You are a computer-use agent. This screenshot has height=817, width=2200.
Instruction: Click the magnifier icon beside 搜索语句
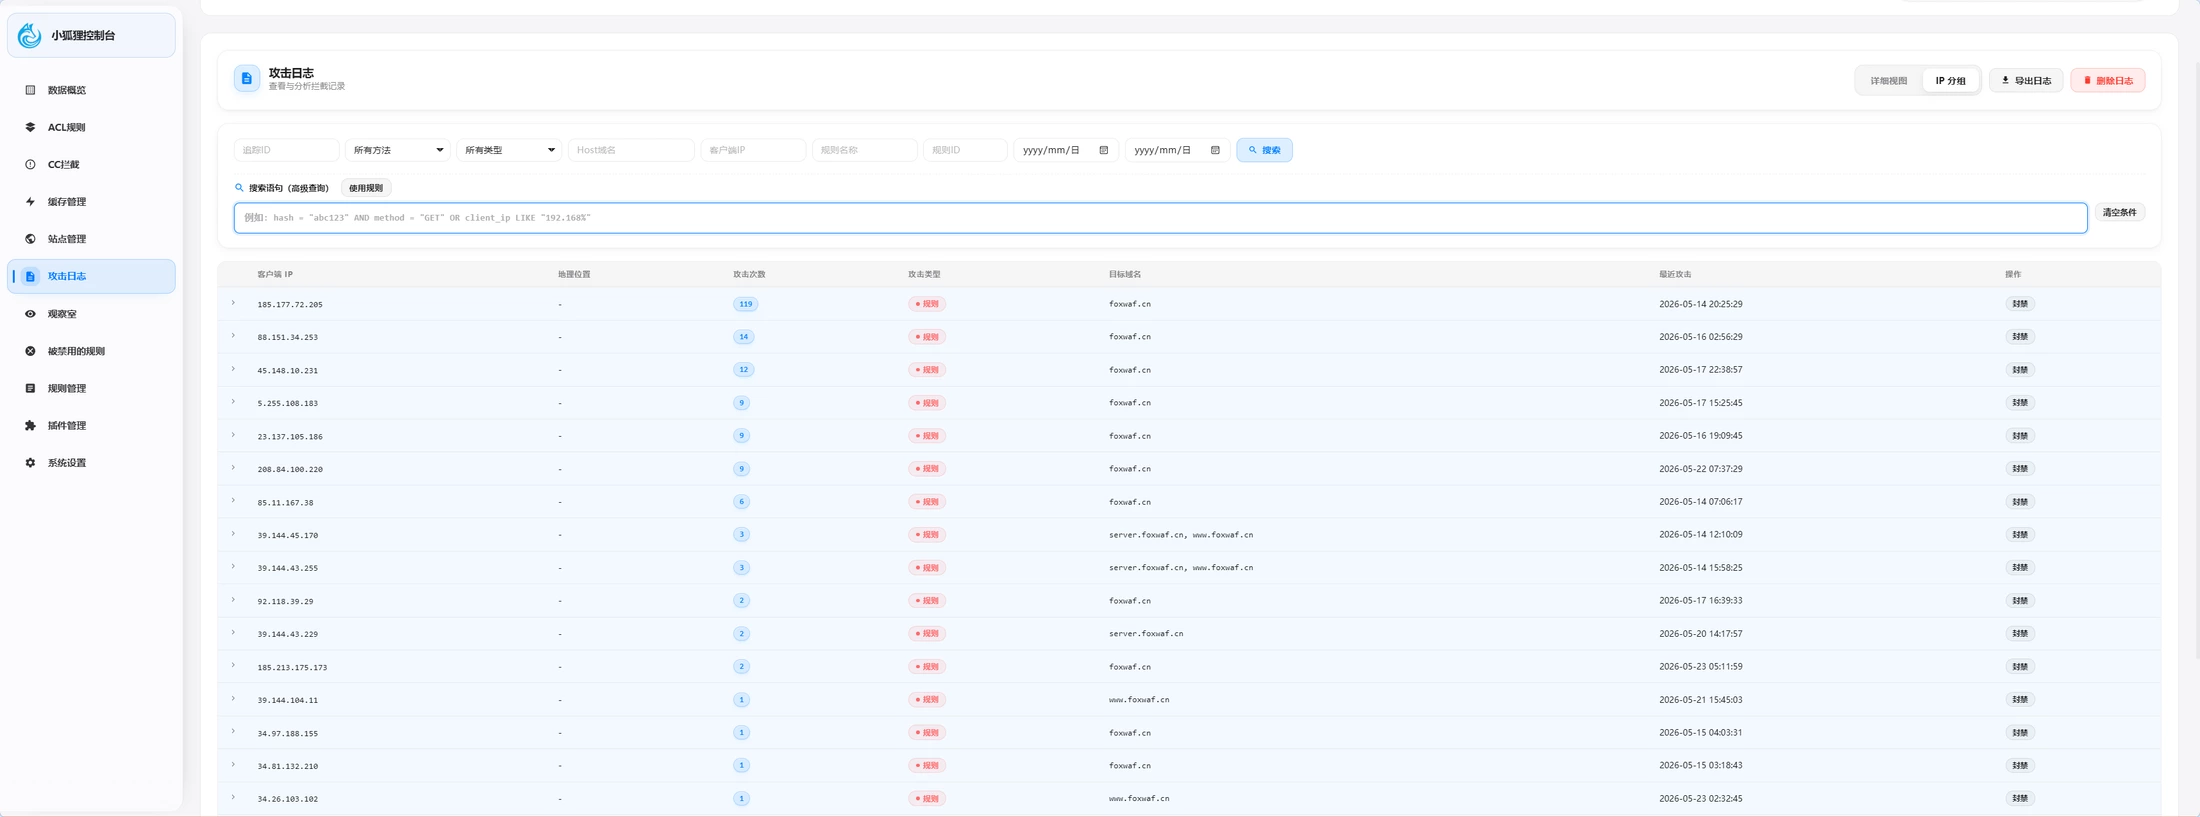(239, 188)
